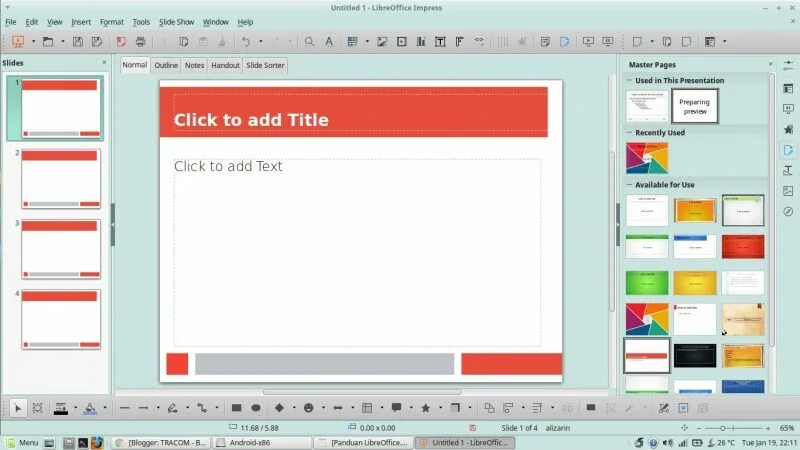Switch to the Outline tab
Screen dimensions: 800x450
[166, 65]
